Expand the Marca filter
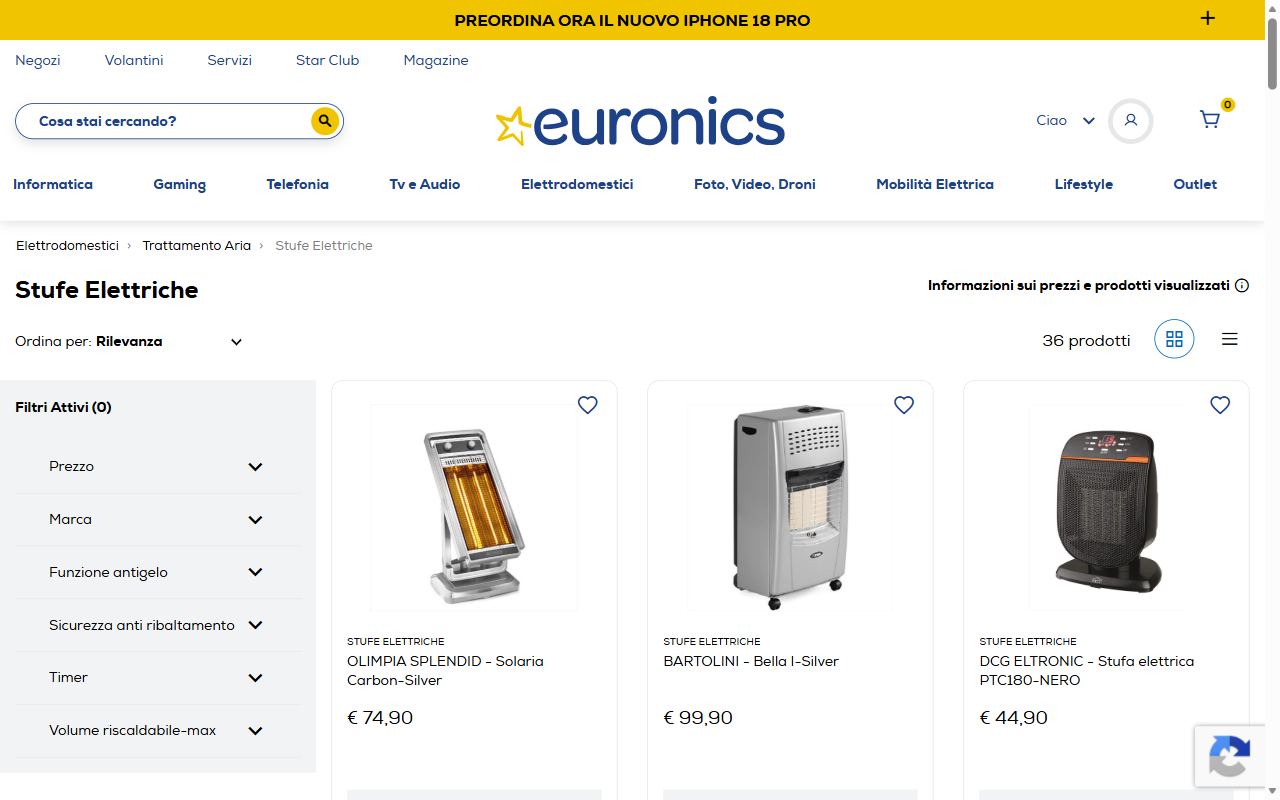The width and height of the screenshot is (1280, 800). tap(158, 519)
